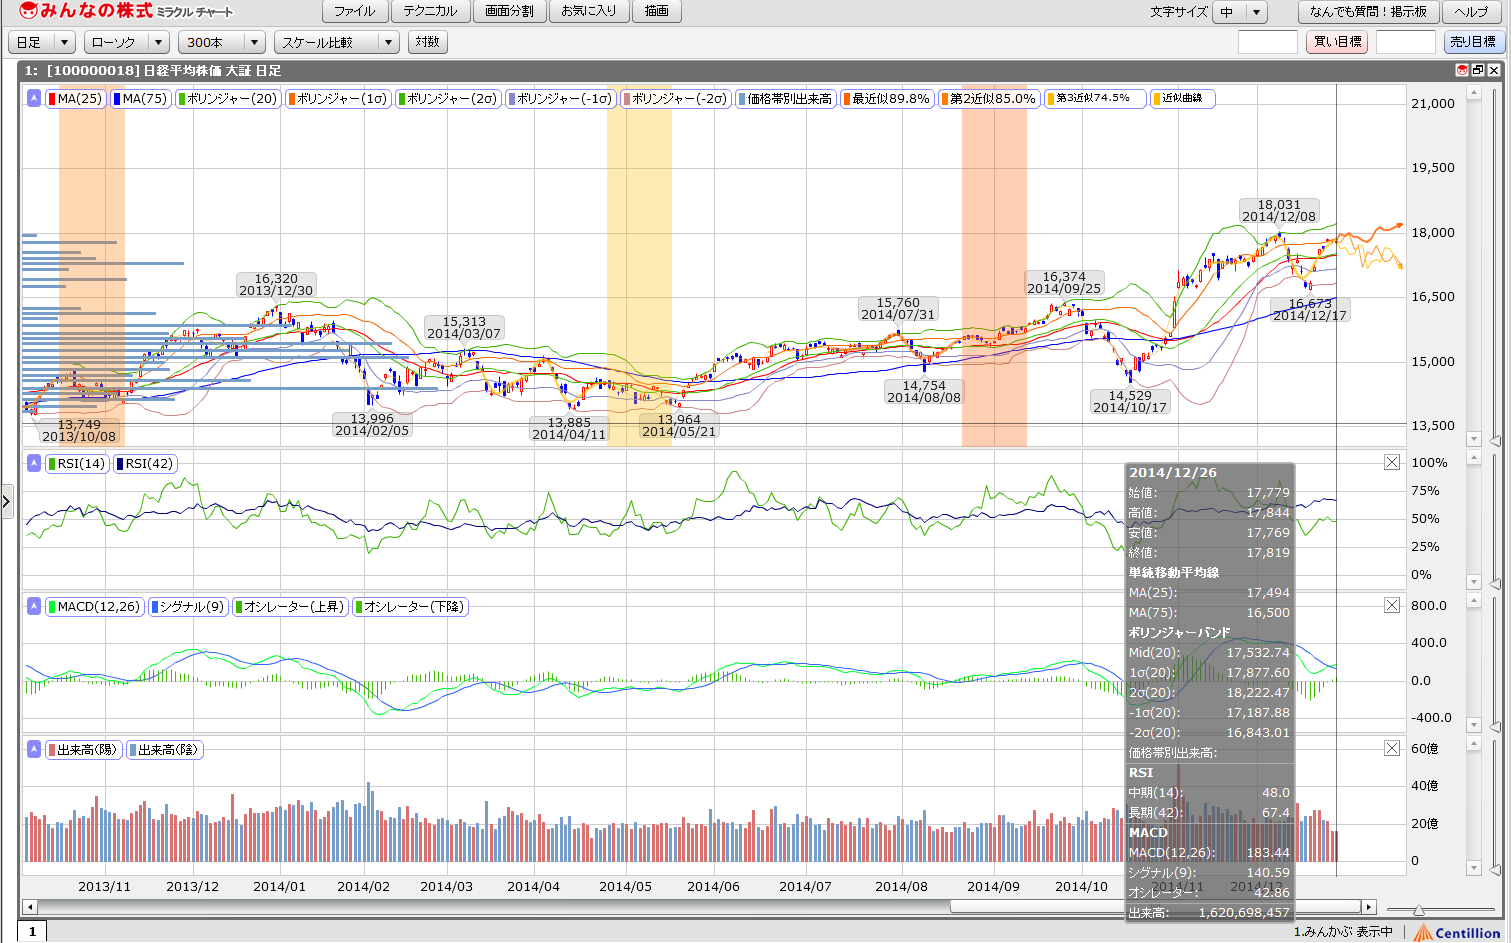Collapse the MACD legend with its arrow icon

click(x=34, y=606)
